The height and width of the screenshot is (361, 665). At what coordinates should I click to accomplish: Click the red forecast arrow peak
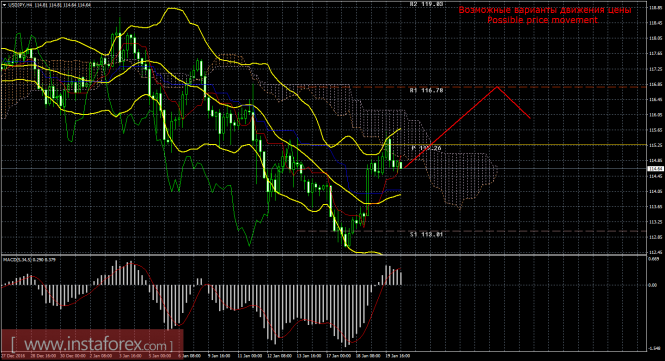[x=497, y=87]
